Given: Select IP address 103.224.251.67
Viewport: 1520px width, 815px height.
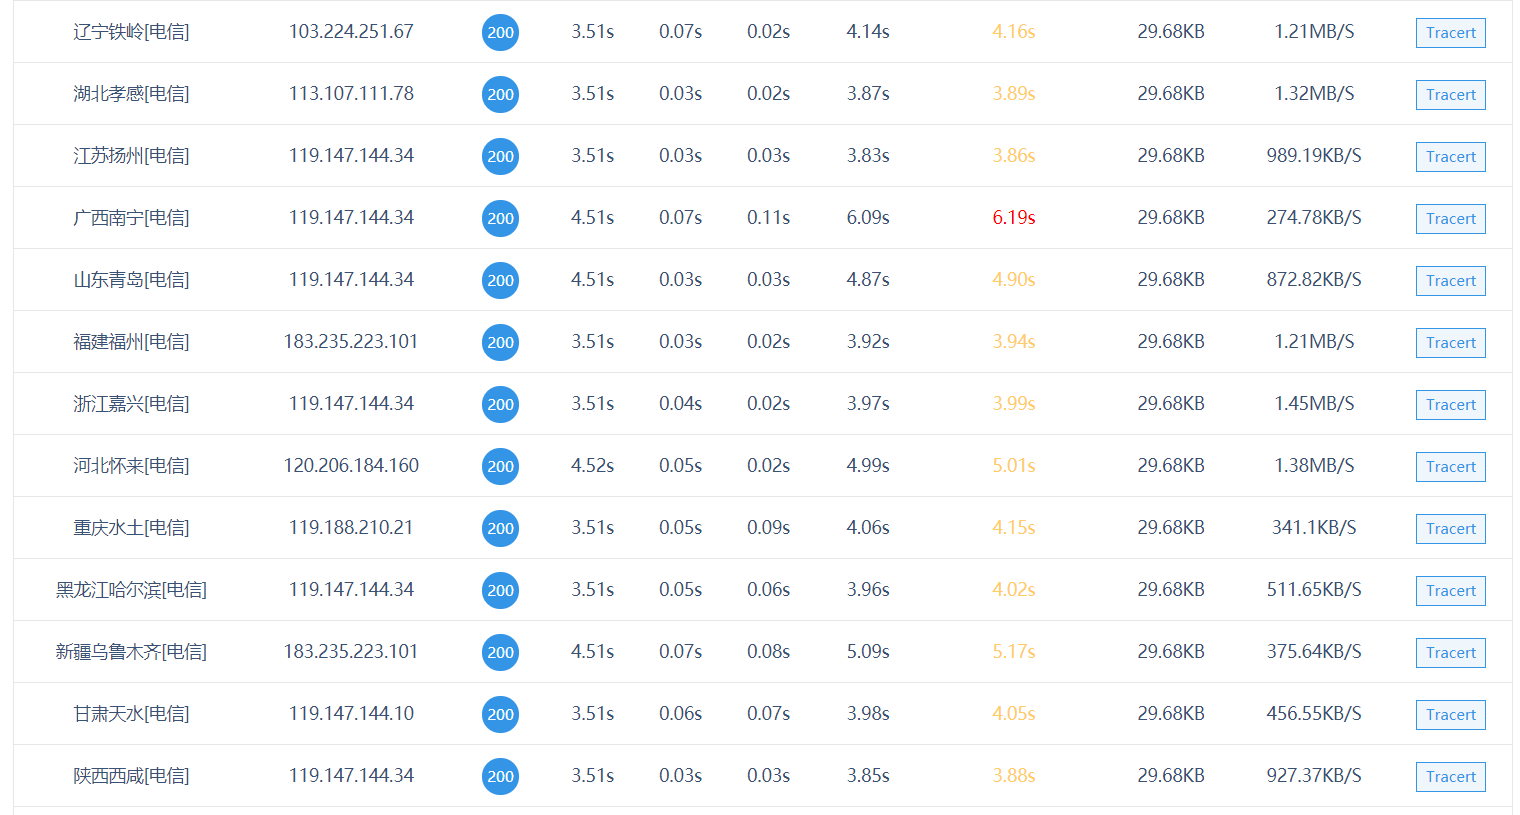Looking at the screenshot, I should point(351,32).
